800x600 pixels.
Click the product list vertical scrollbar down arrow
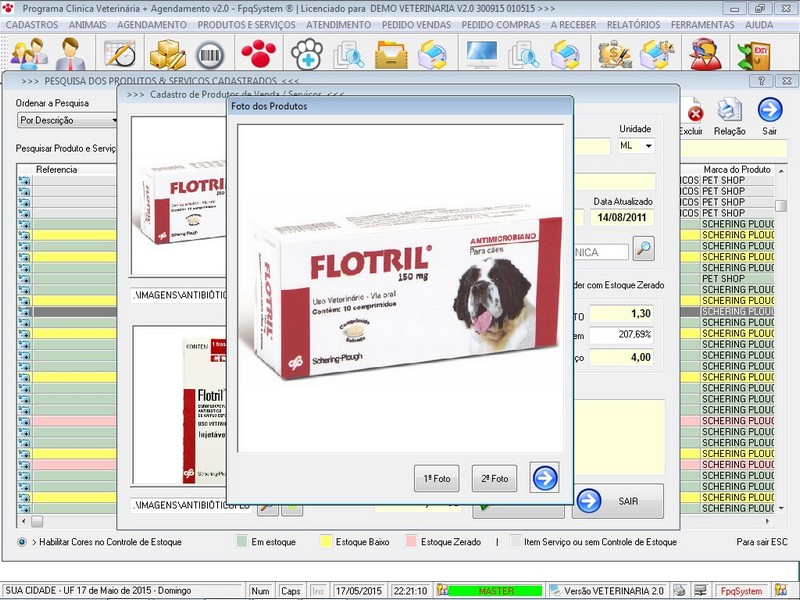click(x=781, y=508)
